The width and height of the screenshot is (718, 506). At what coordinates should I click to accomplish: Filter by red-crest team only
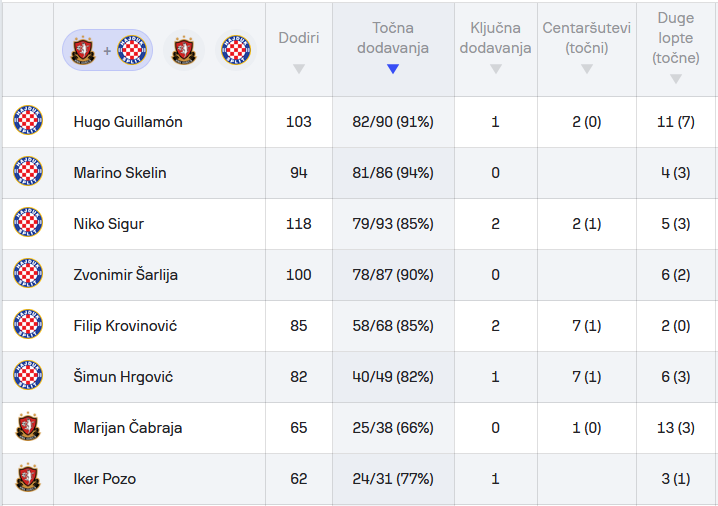[x=184, y=50]
